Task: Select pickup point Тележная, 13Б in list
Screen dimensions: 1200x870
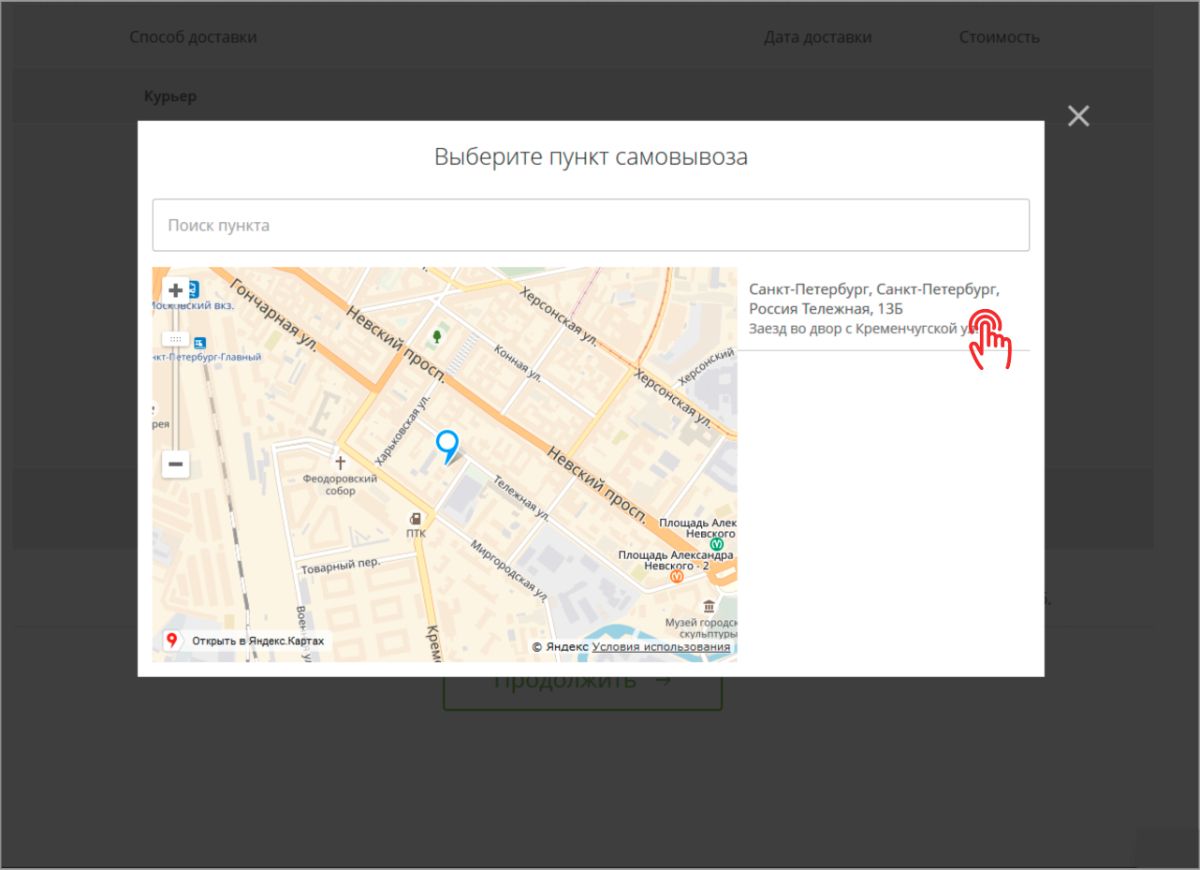Action: [x=884, y=308]
